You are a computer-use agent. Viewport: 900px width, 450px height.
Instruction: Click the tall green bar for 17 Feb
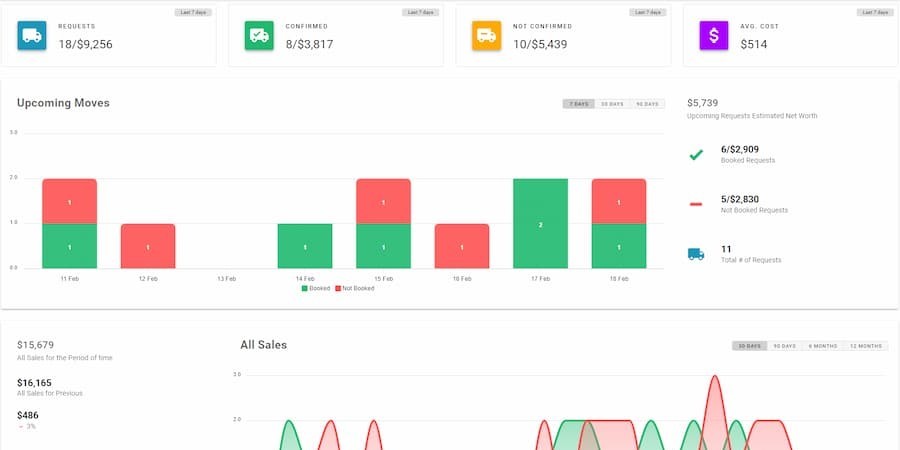(541, 224)
